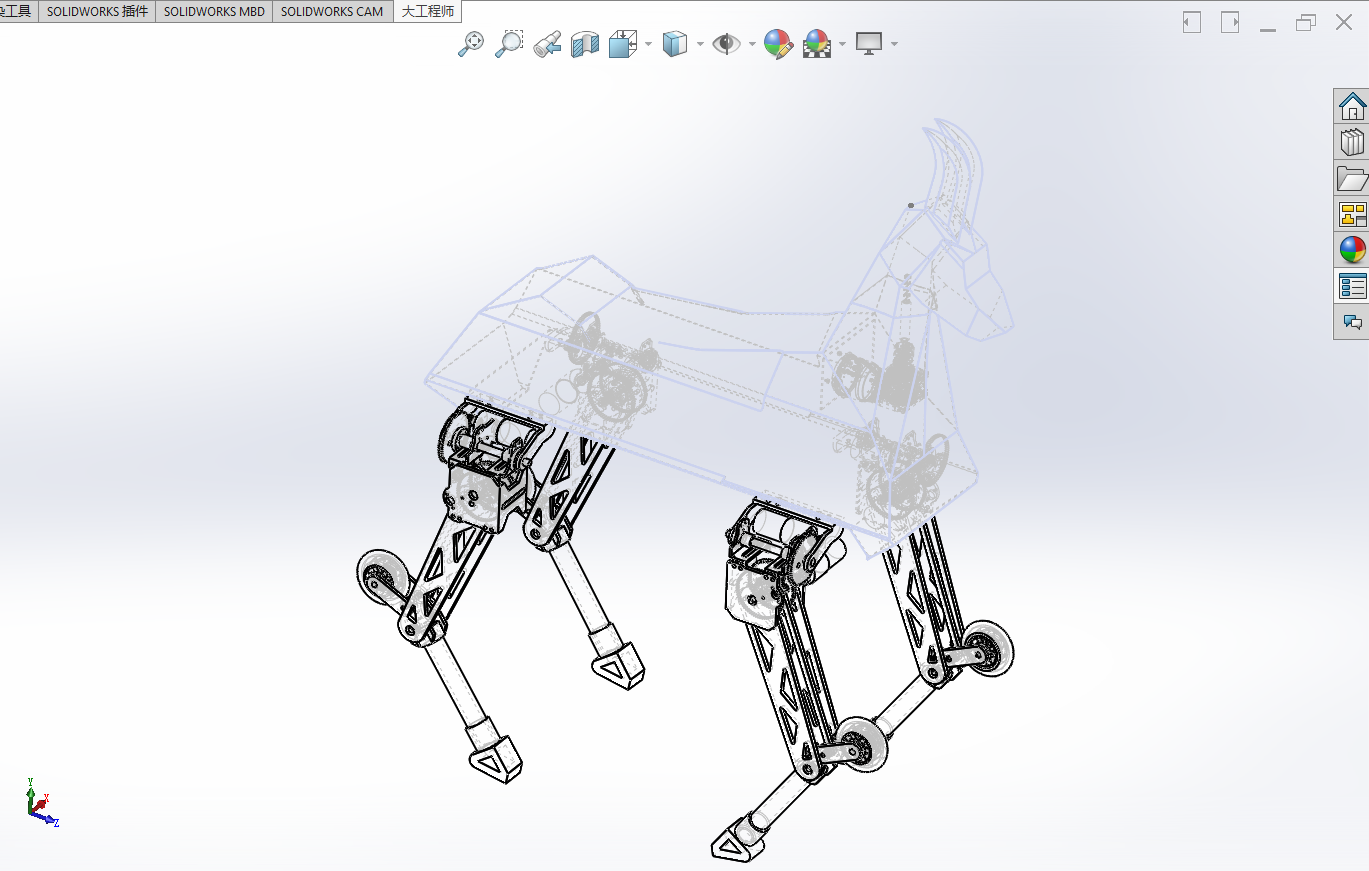Open the Display Style dropdown arrow
The width and height of the screenshot is (1369, 871).
[x=700, y=43]
